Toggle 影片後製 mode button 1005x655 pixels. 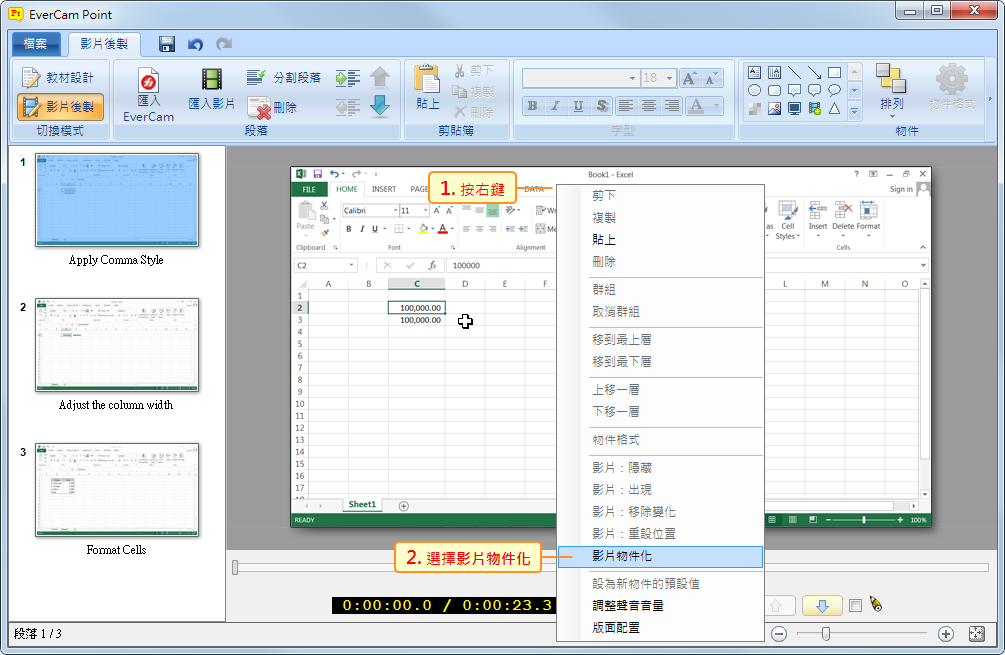tap(60, 107)
